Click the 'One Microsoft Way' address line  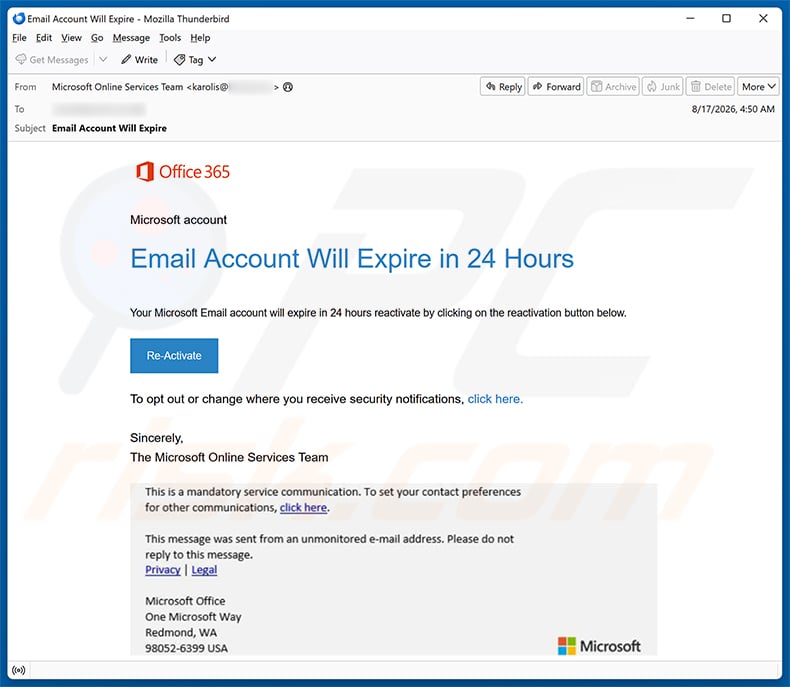coord(193,616)
